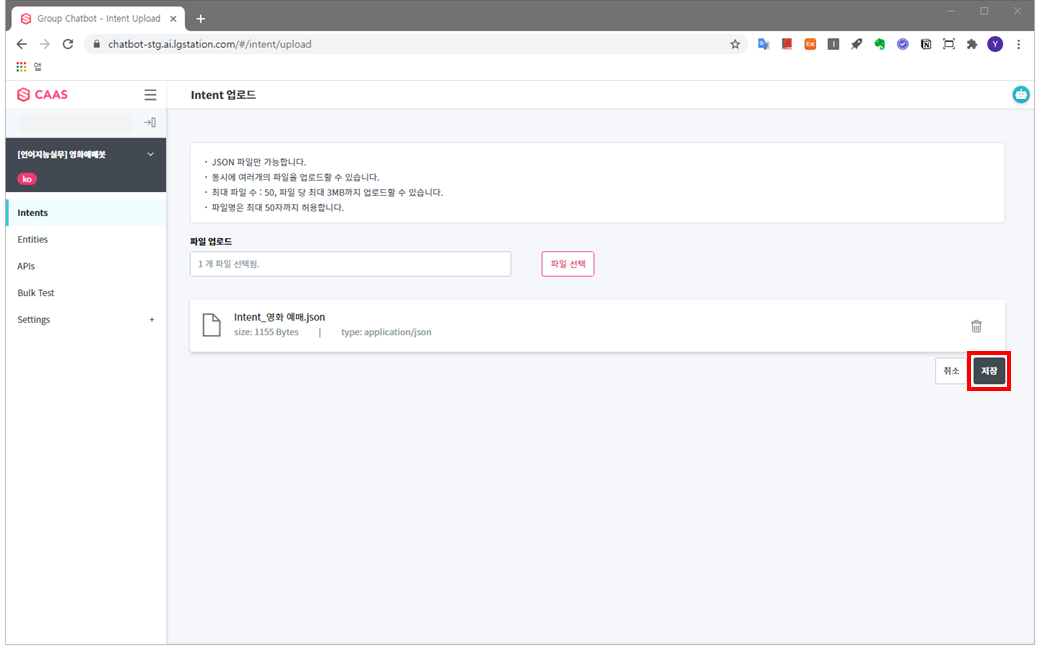Open the Notion extension icon
Screen dimensions: 1040x650
926,44
